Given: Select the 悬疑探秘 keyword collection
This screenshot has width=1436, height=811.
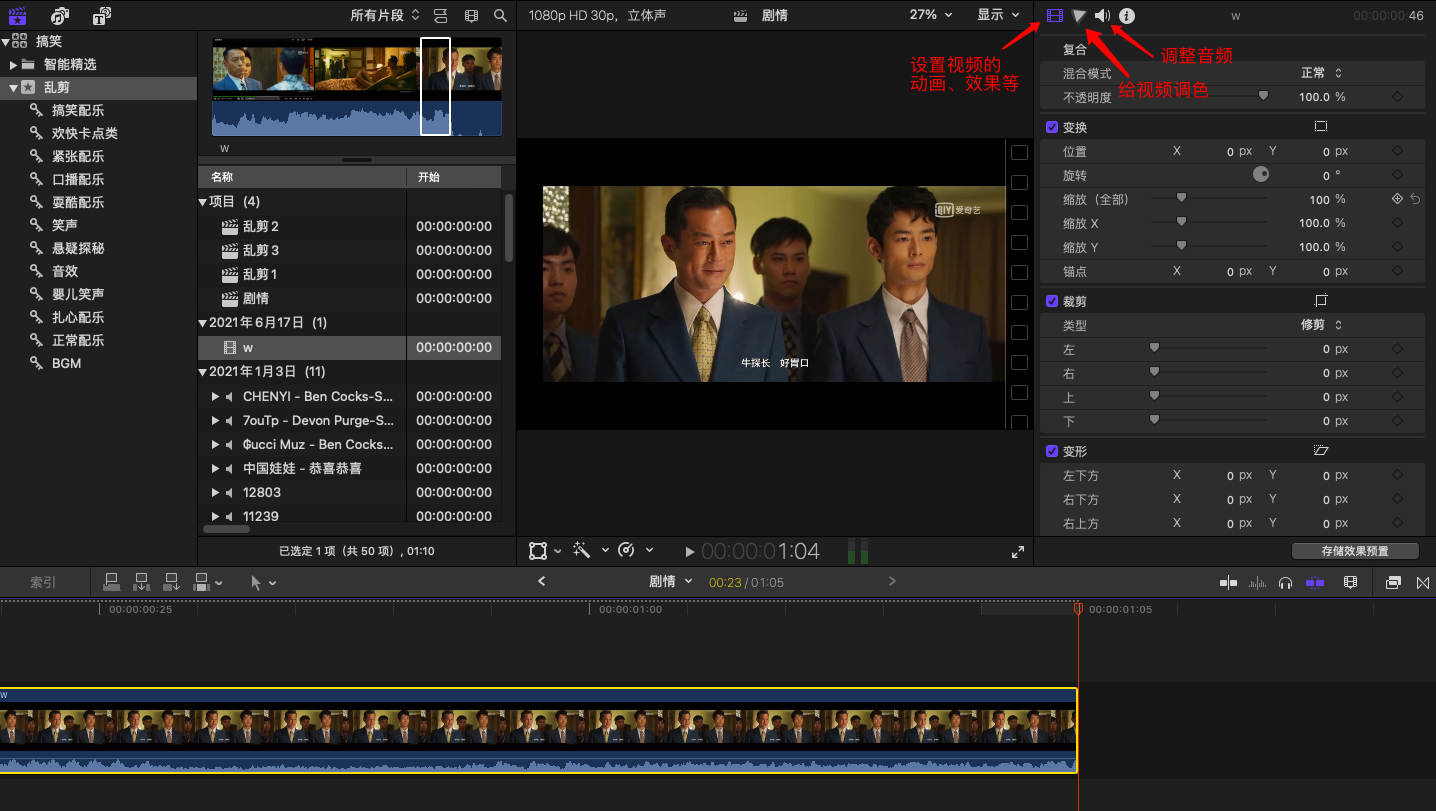Looking at the screenshot, I should pyautogui.click(x=78, y=248).
